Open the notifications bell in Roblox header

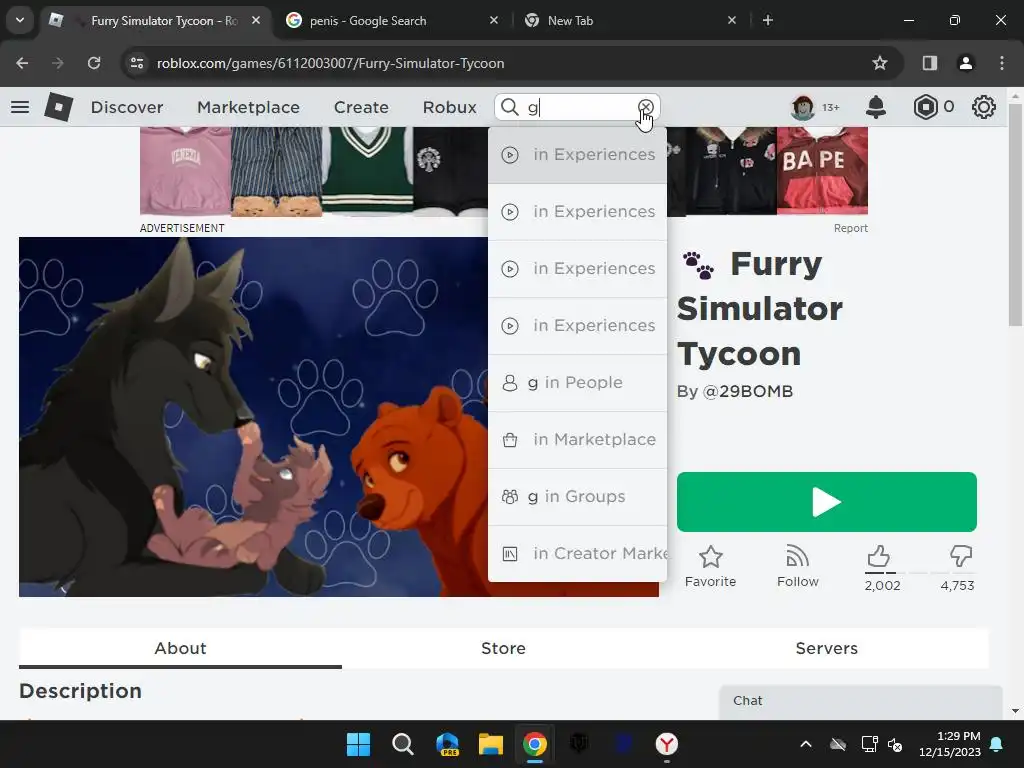(876, 107)
